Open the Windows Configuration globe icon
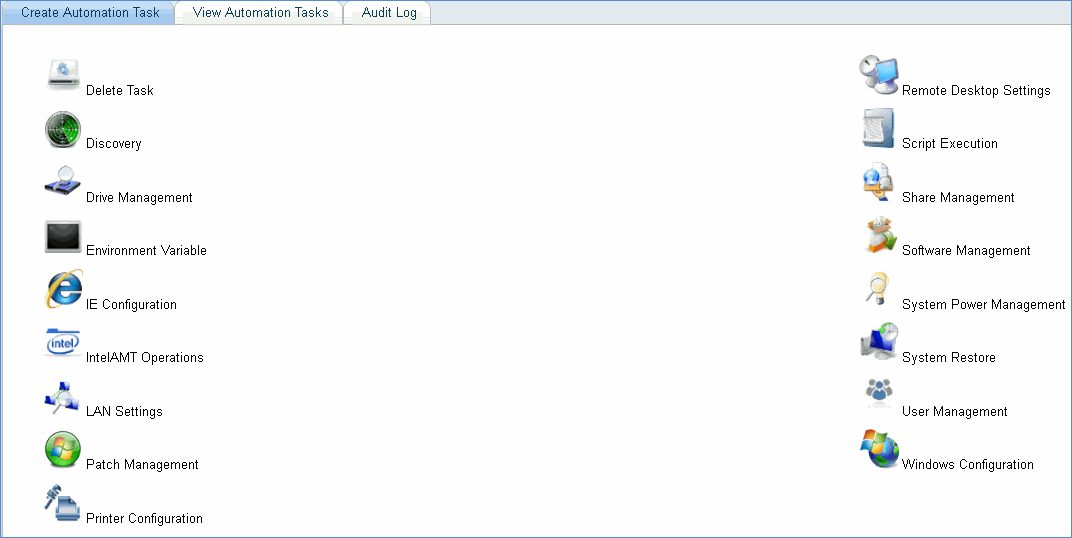The image size is (1072, 538). coord(879,451)
